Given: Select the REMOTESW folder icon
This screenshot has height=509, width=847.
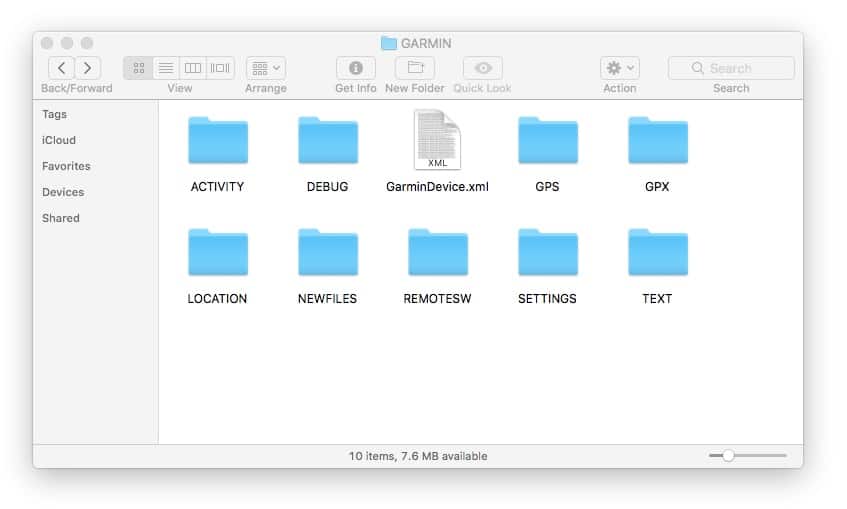Looking at the screenshot, I should (438, 252).
